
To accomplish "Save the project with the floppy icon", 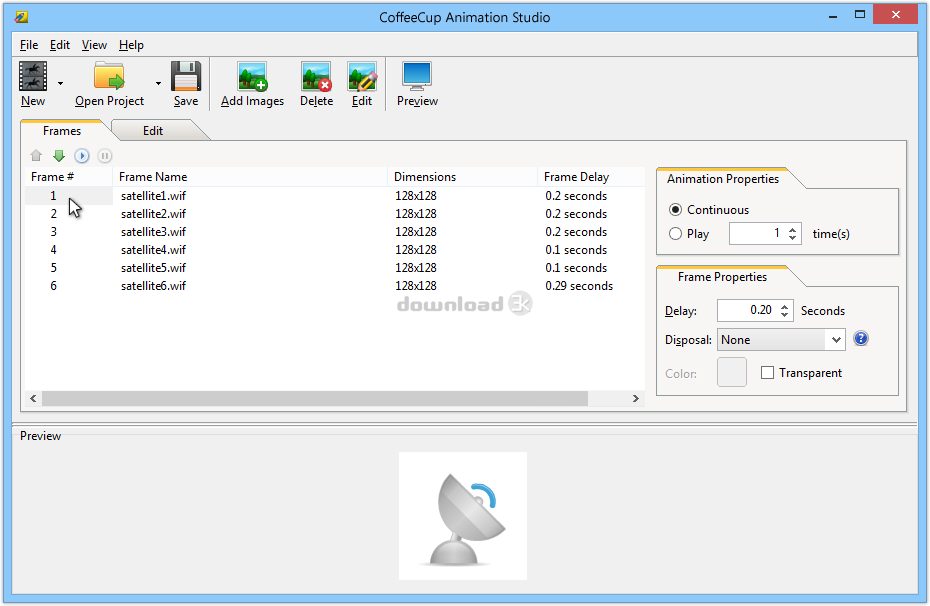I will (x=186, y=76).
